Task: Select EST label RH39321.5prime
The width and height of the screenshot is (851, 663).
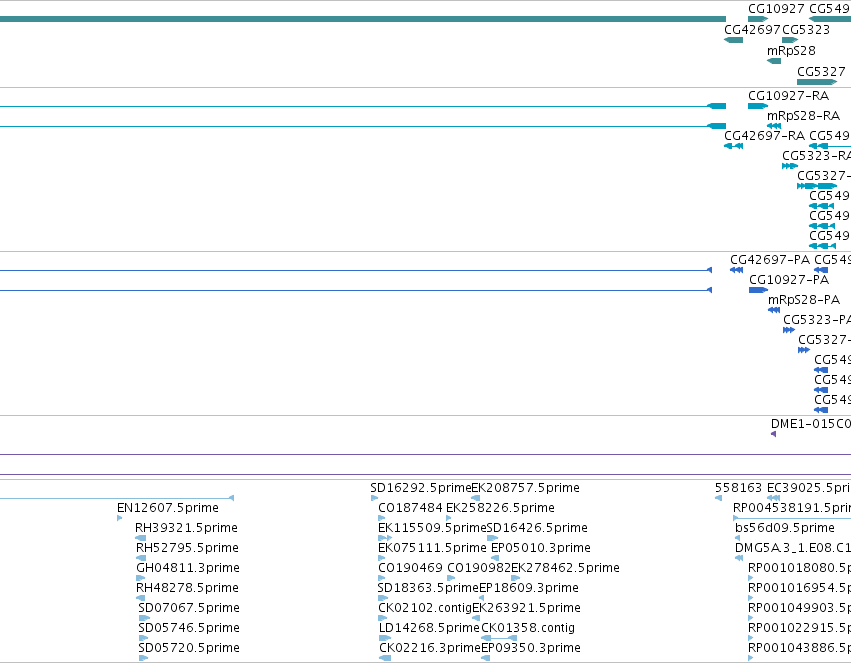Action: [x=186, y=528]
